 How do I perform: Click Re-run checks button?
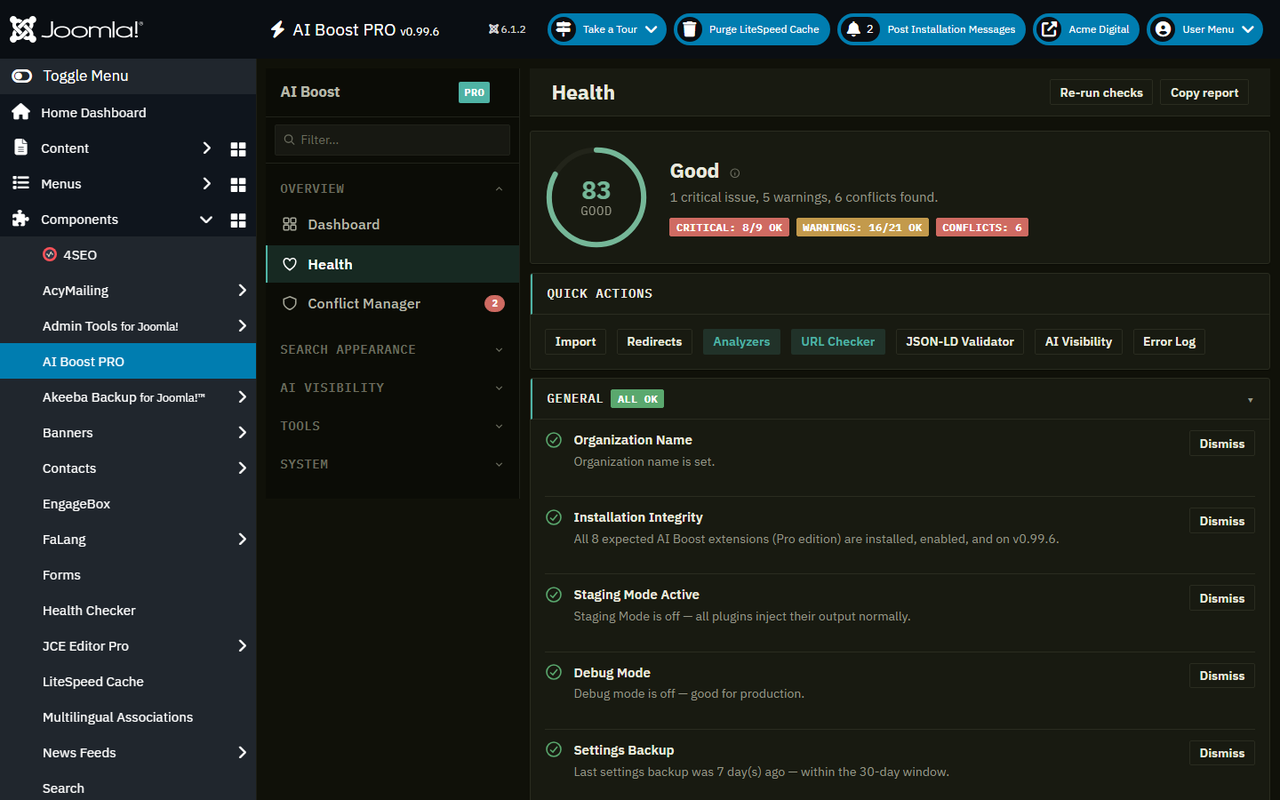1101,92
